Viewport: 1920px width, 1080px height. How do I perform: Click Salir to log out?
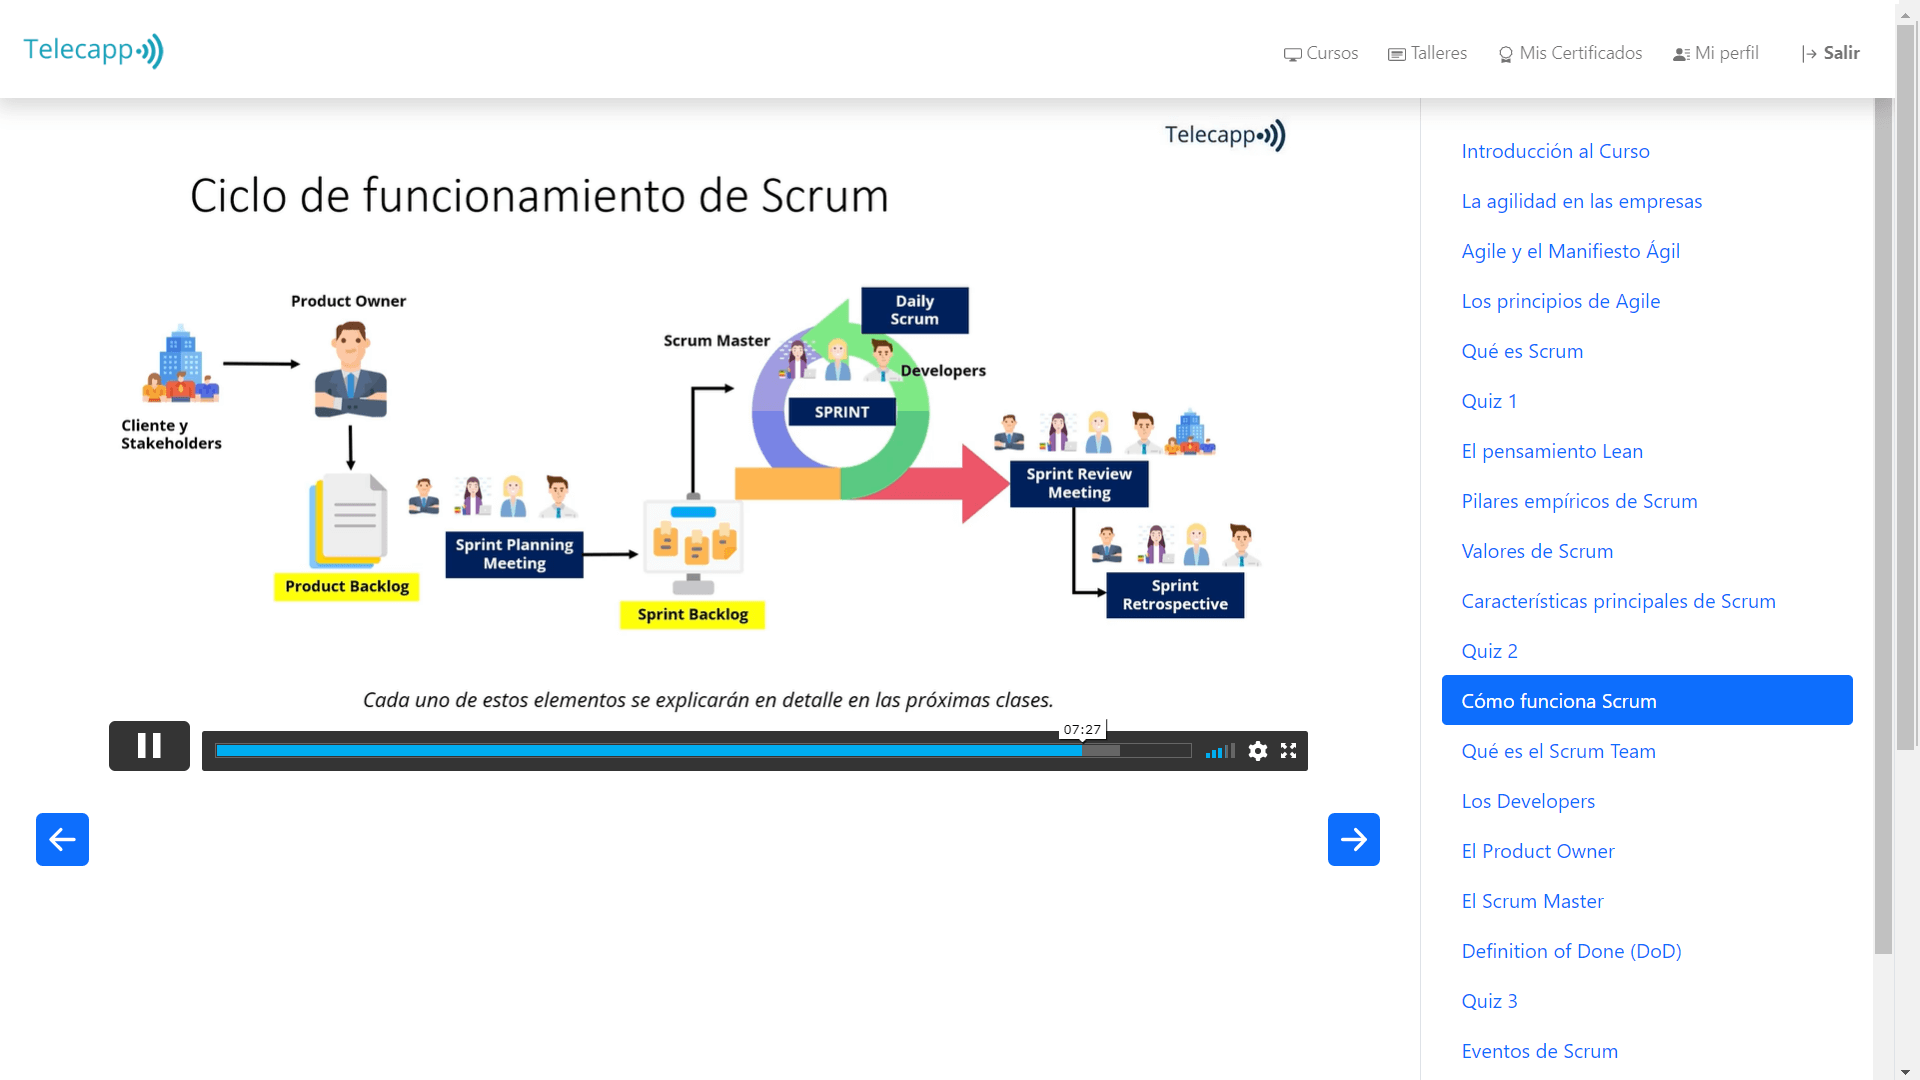(x=1831, y=53)
